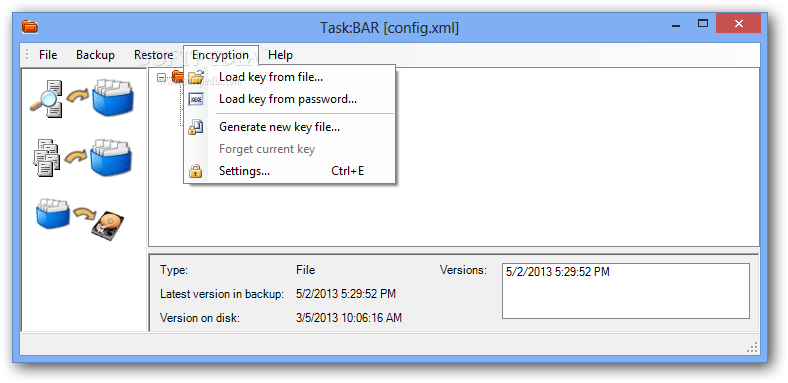Select Settings with Ctrl+E shortcut
788x383 pixels.
[289, 171]
